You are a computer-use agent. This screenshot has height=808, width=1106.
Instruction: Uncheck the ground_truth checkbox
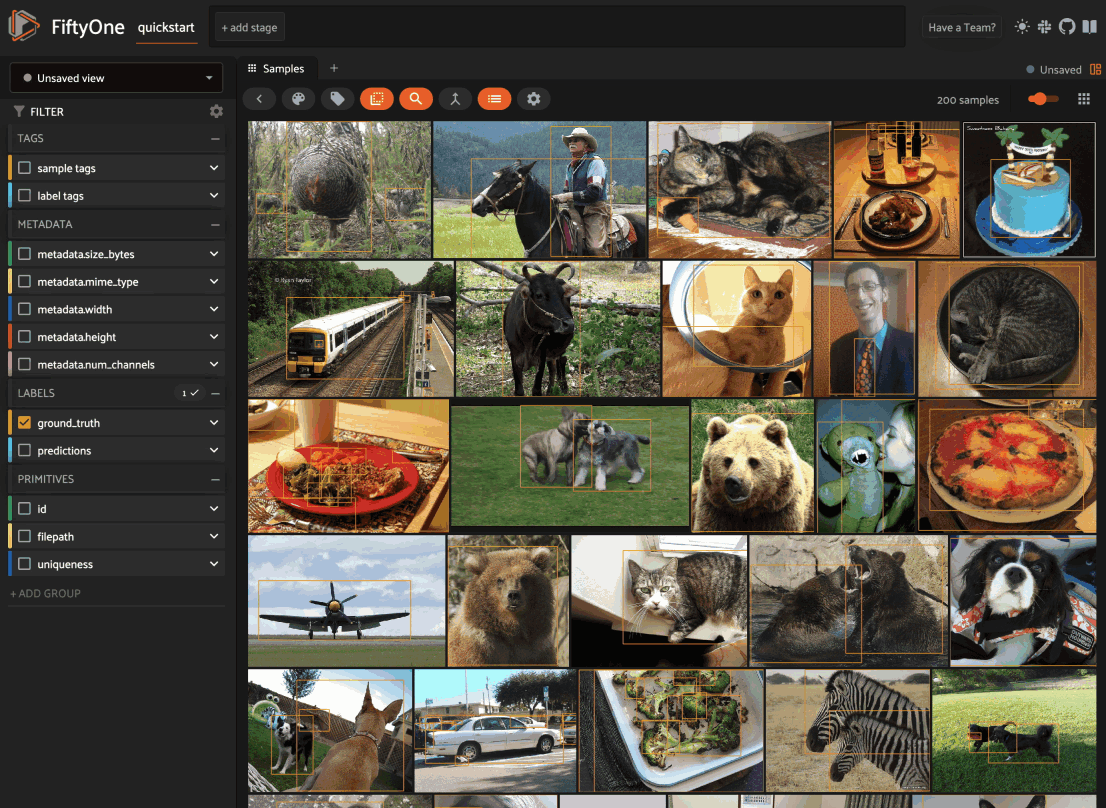pyautogui.click(x=25, y=422)
